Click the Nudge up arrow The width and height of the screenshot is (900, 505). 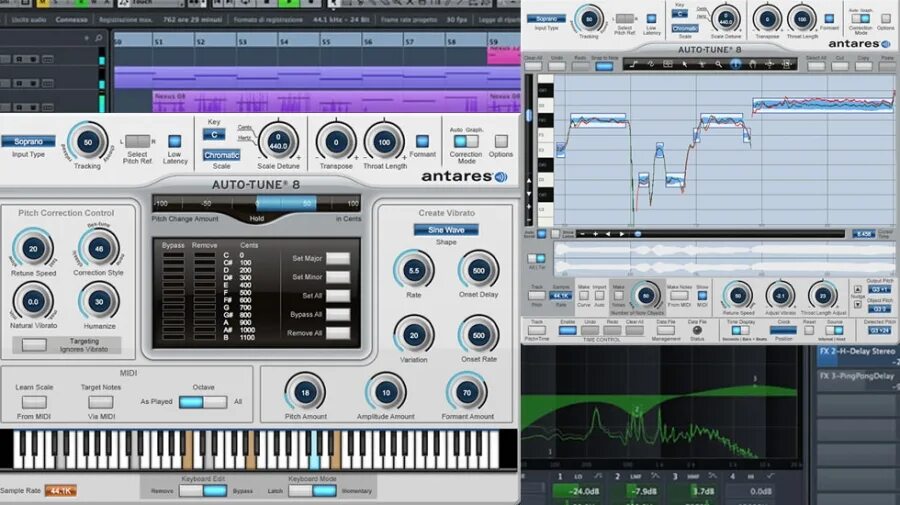858,289
